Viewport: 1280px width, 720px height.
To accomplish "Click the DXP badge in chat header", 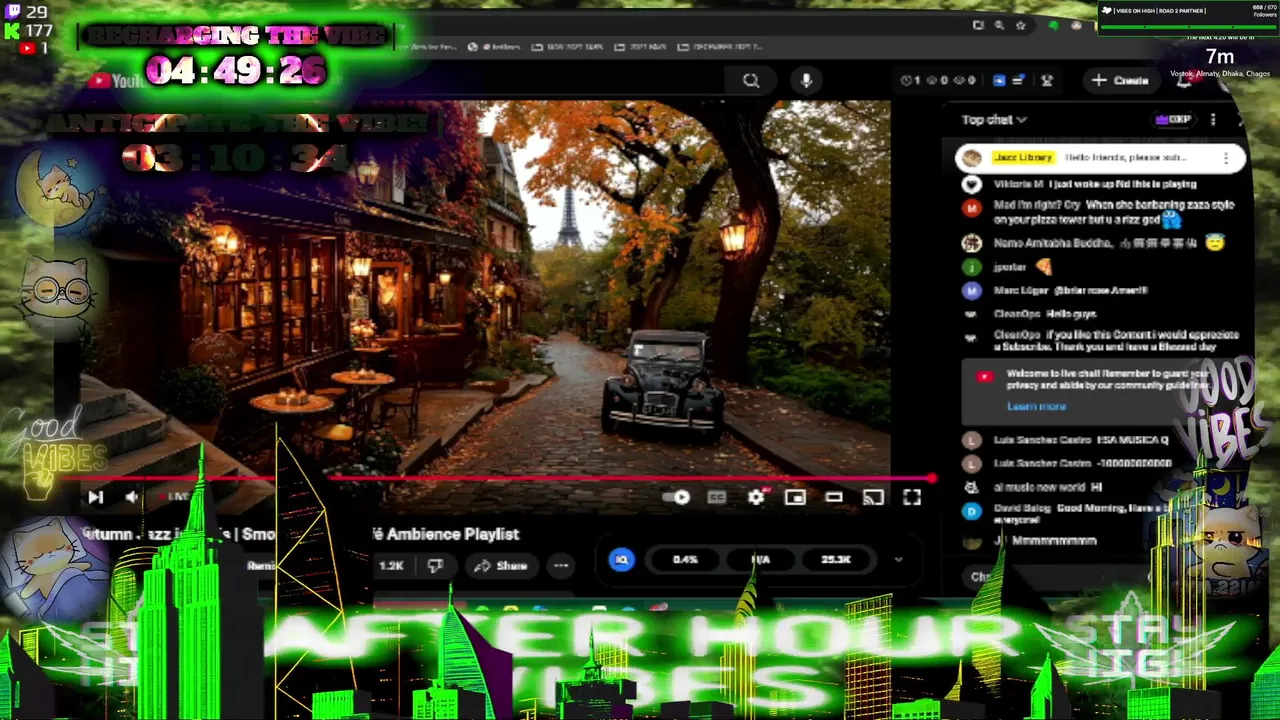I will (1173, 120).
